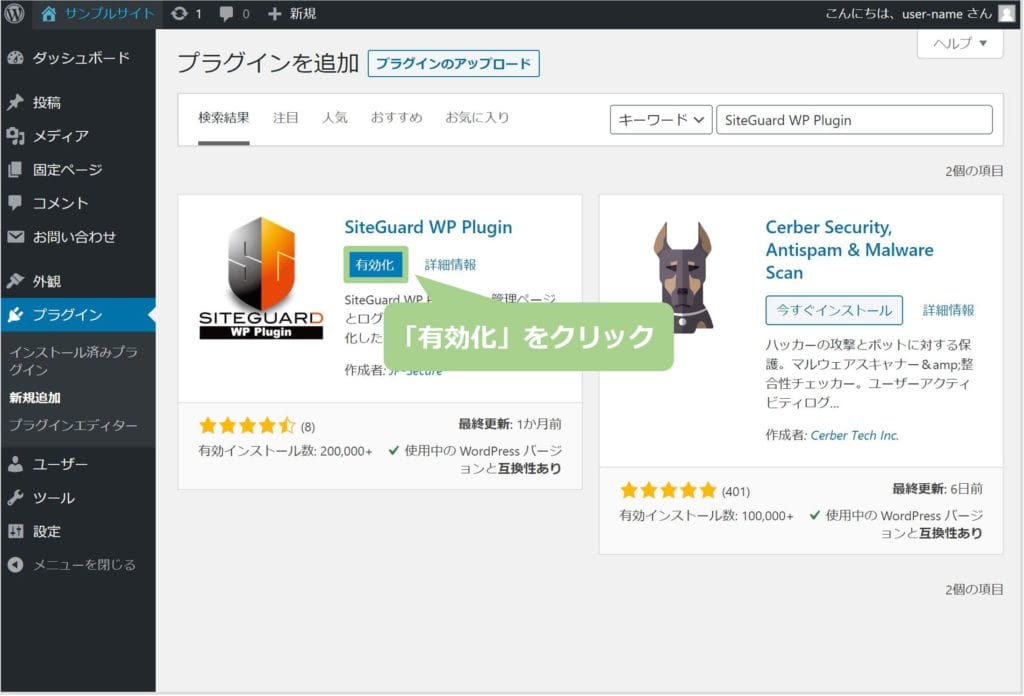Open the 設定 menu label

click(x=47, y=531)
